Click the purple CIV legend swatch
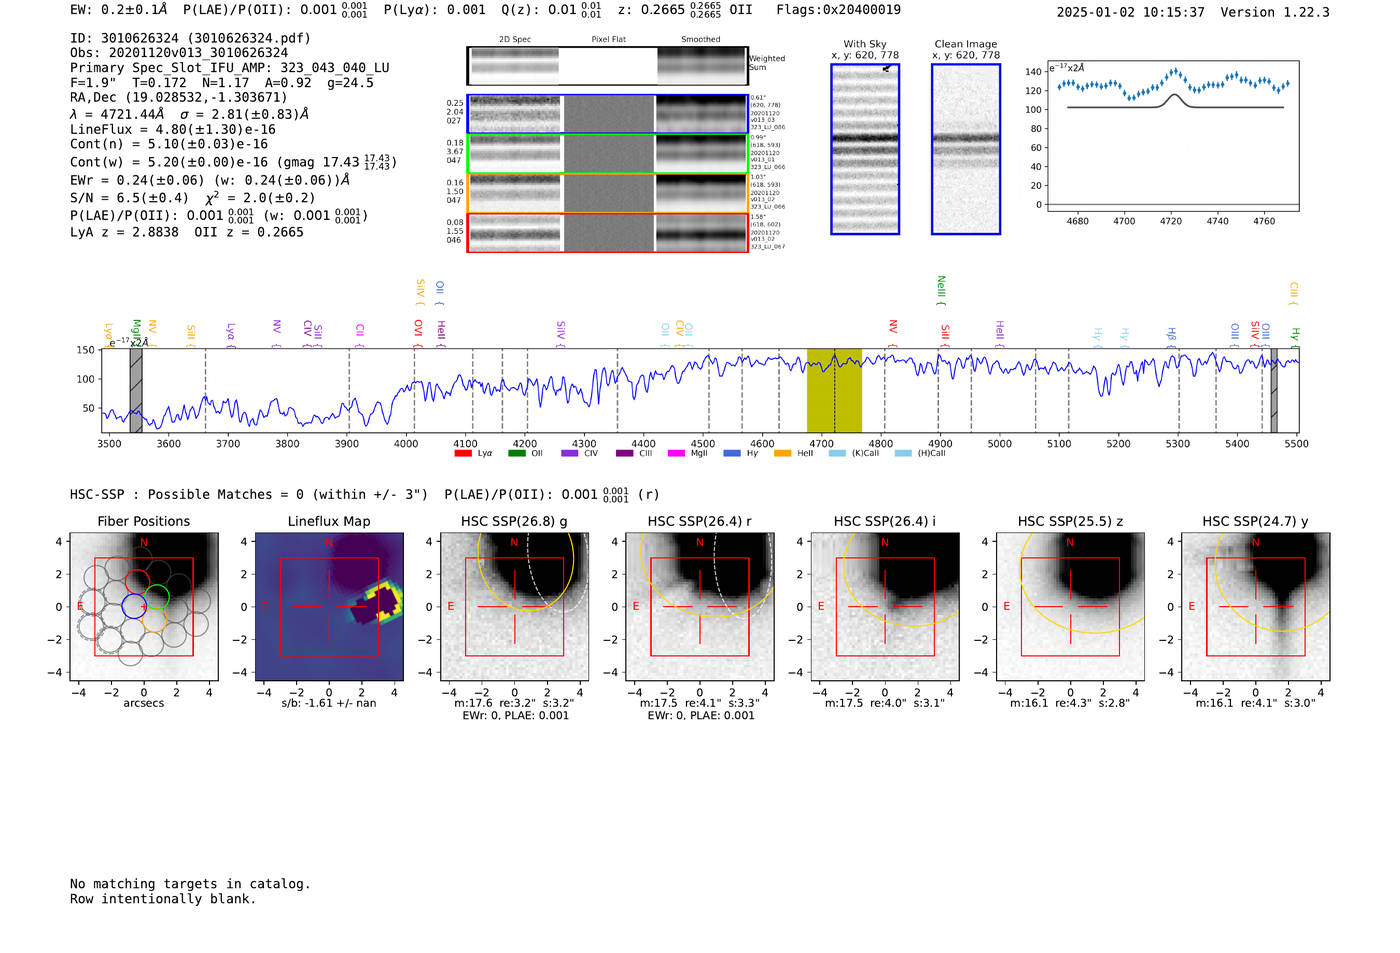The image size is (1400, 953). 570,453
